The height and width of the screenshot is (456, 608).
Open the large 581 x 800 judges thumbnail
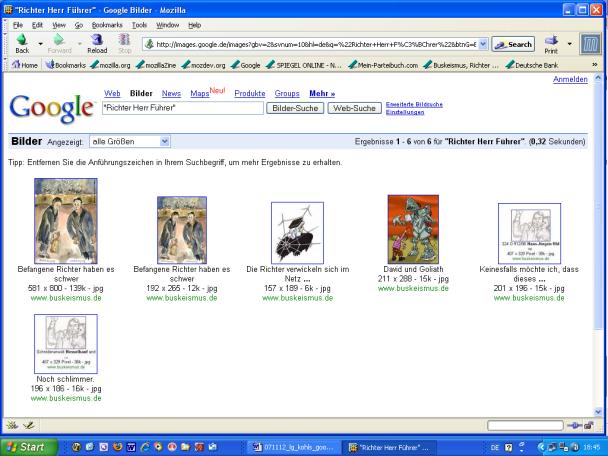(66, 221)
